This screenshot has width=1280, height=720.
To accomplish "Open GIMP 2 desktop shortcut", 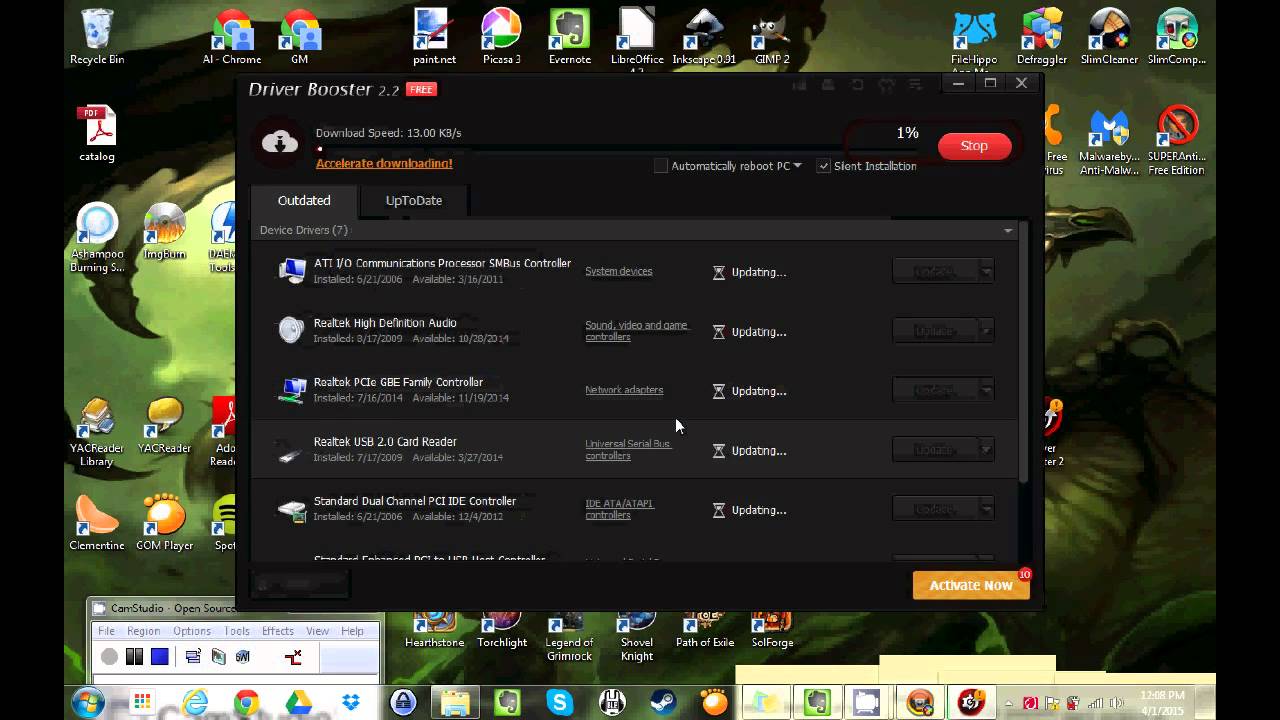I will click(771, 37).
